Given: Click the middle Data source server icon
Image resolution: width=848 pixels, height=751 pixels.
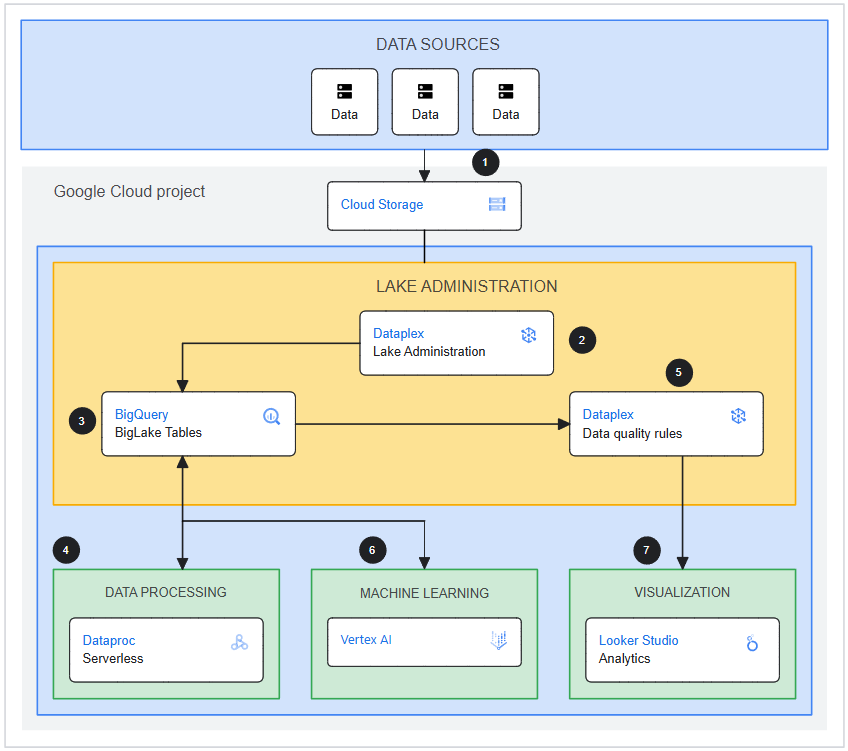Looking at the screenshot, I should click(425, 92).
